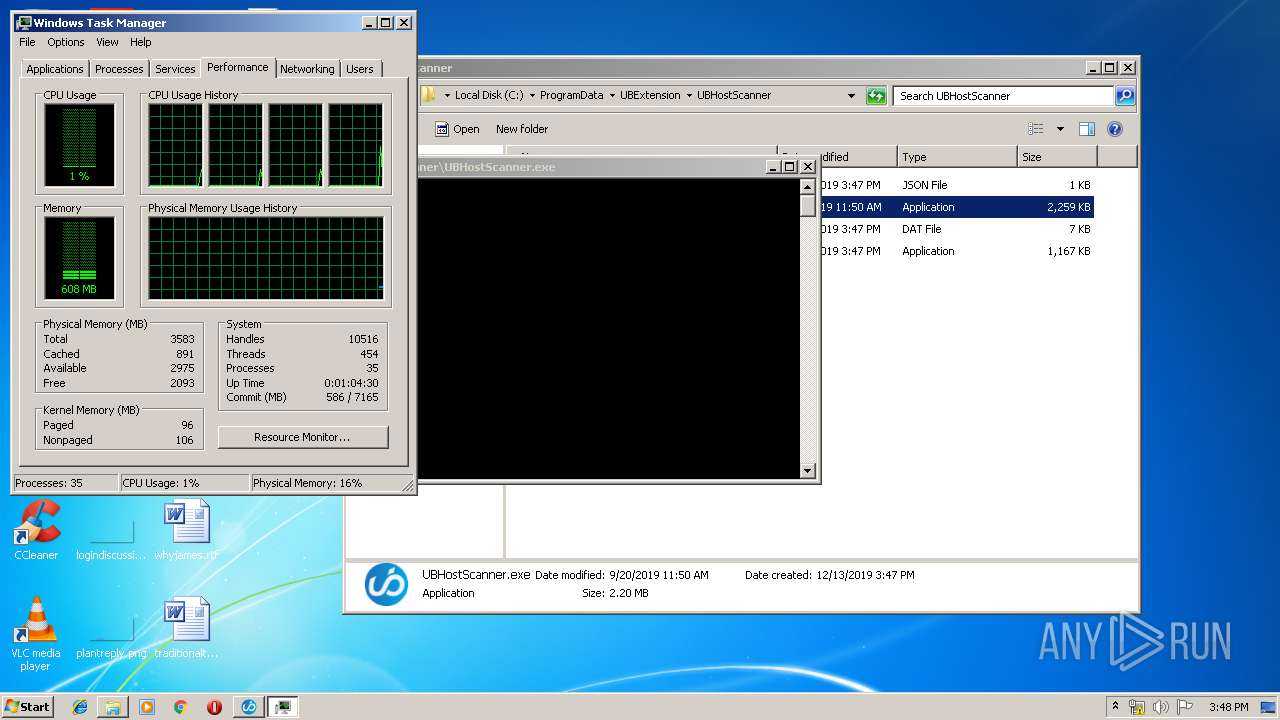
Task: Open Internet Explorer from the taskbar
Action: pos(80,707)
